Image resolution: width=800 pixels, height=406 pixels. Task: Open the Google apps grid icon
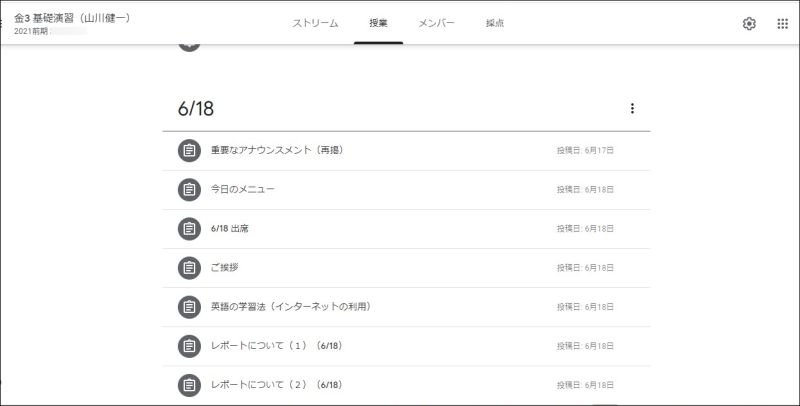pos(782,23)
